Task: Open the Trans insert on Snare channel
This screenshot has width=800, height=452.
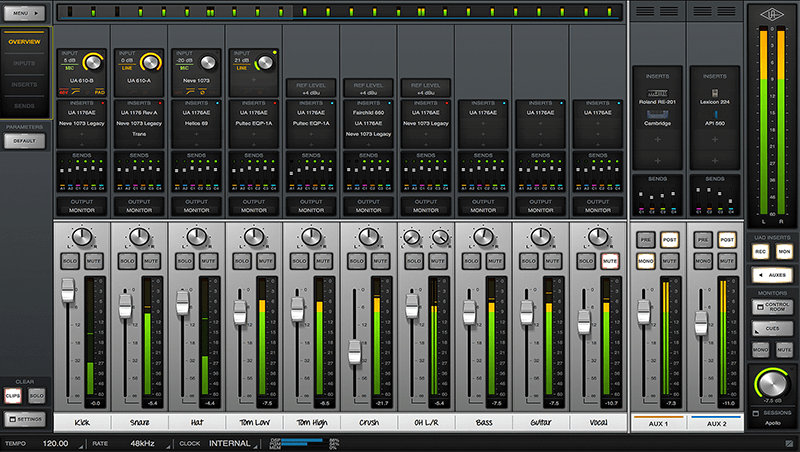Action: 139,134
